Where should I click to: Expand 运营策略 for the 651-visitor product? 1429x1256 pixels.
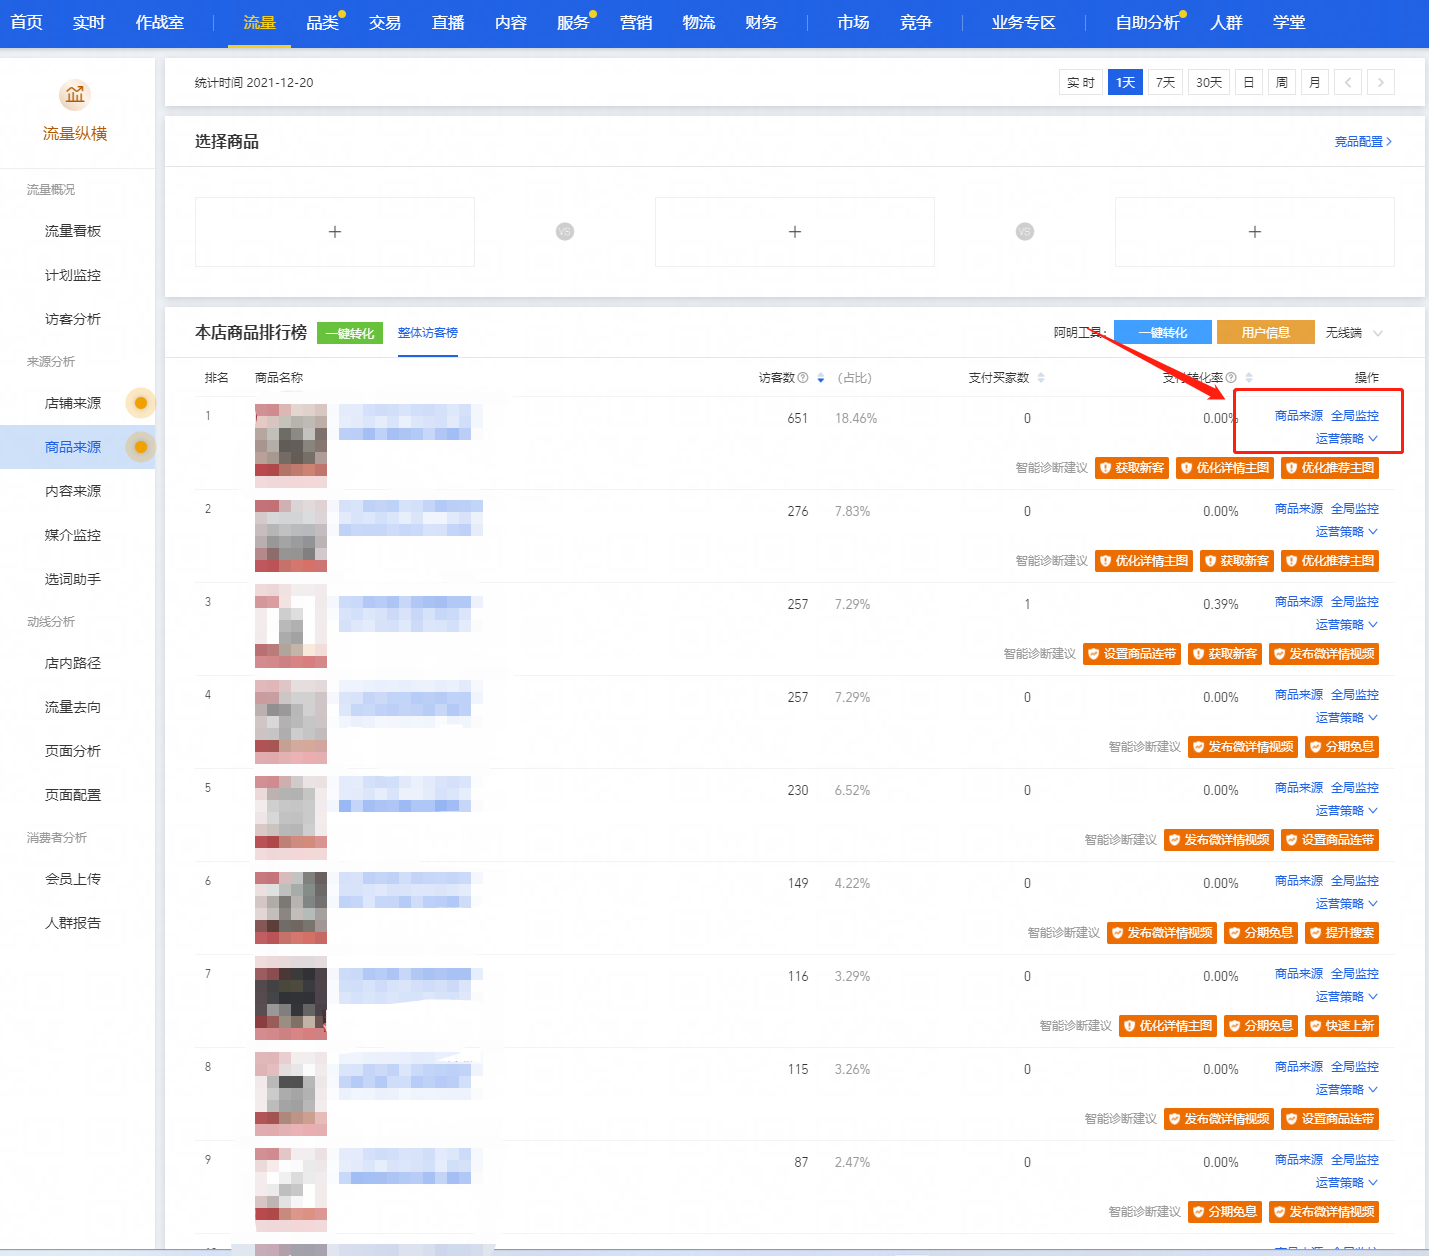click(x=1347, y=439)
